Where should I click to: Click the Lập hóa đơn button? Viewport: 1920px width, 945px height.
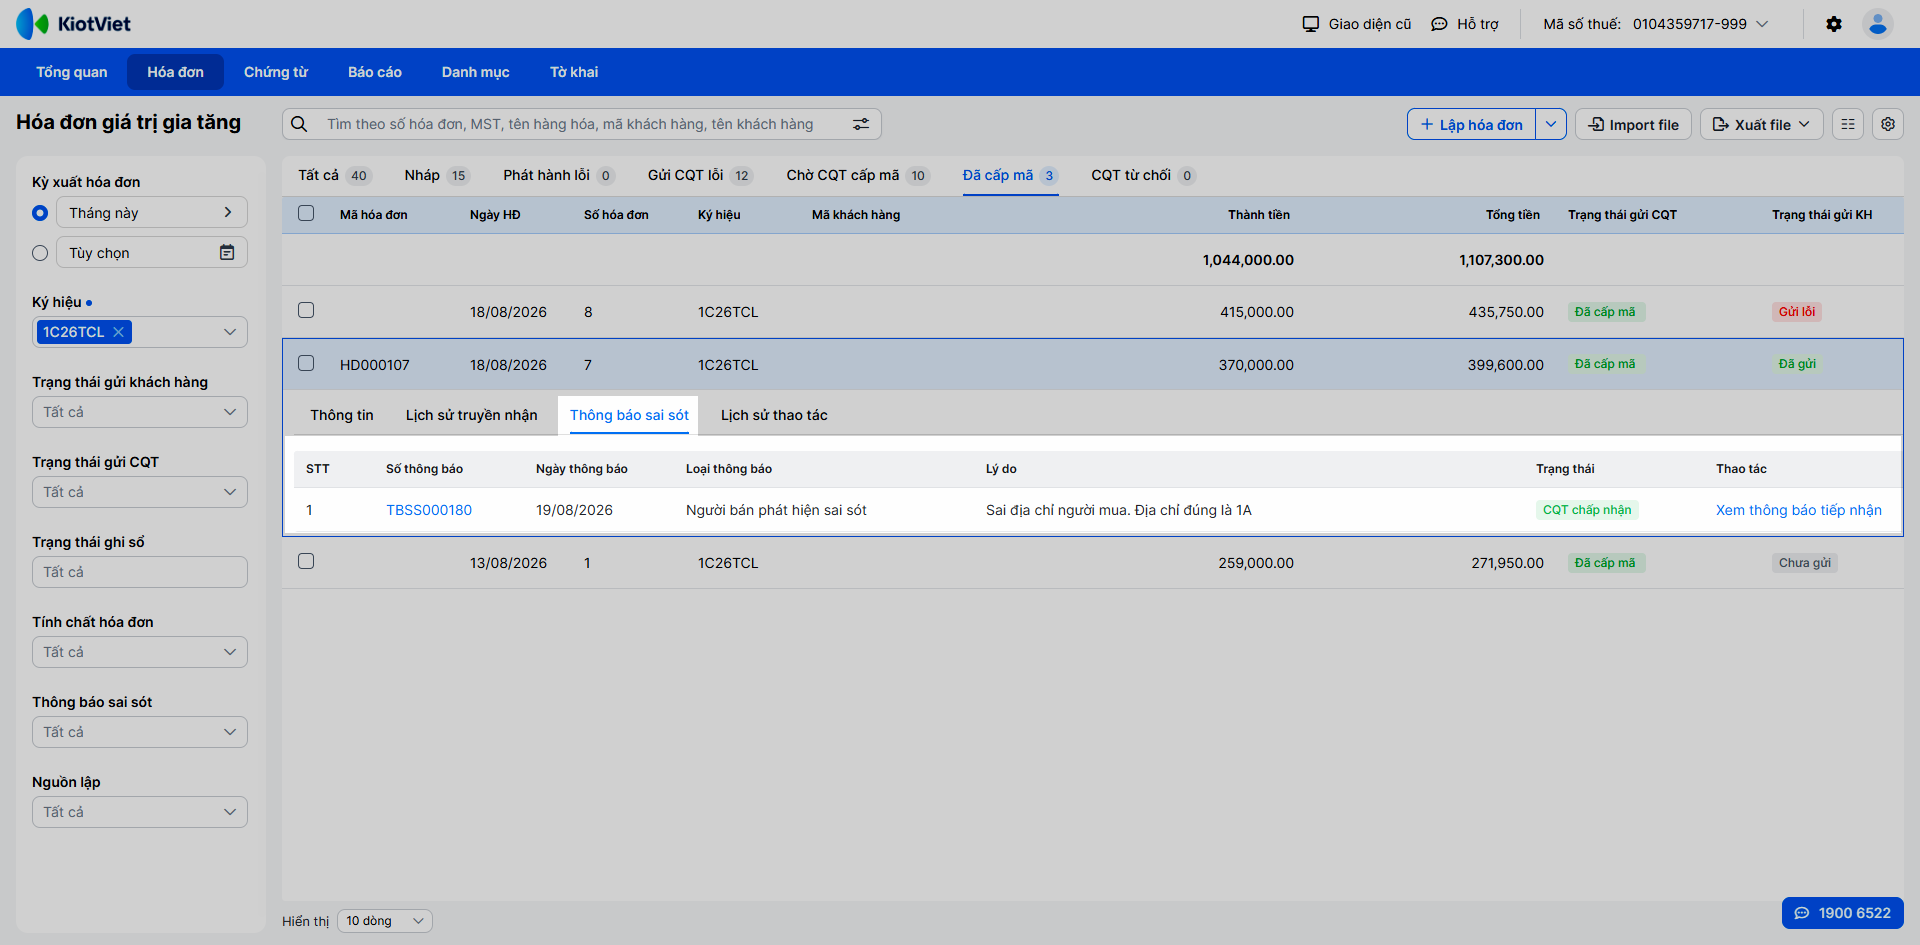click(1471, 124)
